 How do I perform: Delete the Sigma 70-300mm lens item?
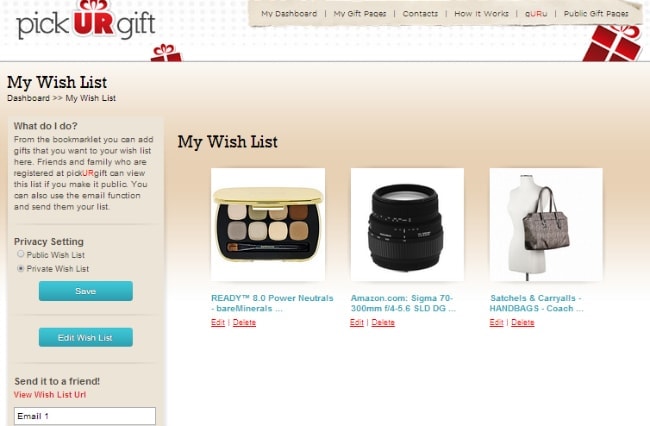[383, 322]
